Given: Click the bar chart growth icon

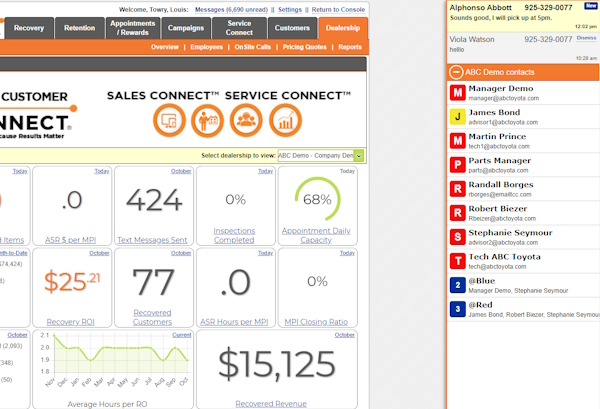Looking at the screenshot, I should (286, 121).
